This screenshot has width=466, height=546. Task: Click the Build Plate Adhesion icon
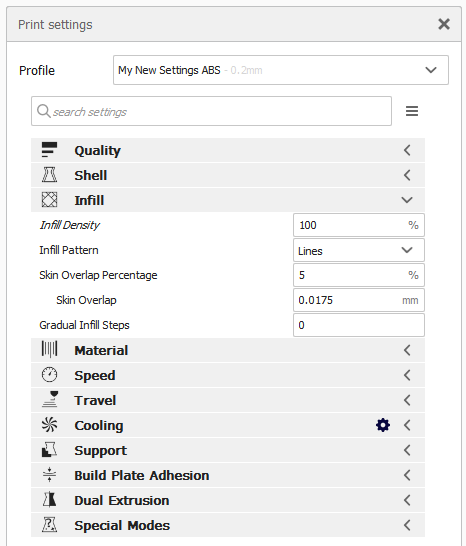[49, 475]
